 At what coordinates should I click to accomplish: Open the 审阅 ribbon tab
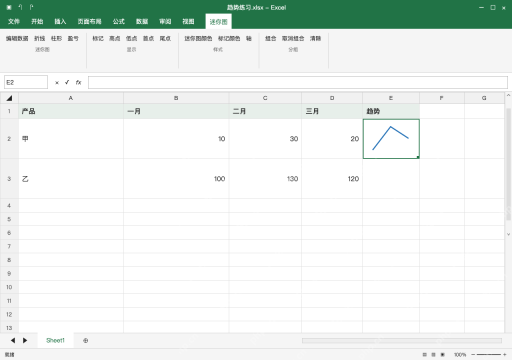coord(165,22)
